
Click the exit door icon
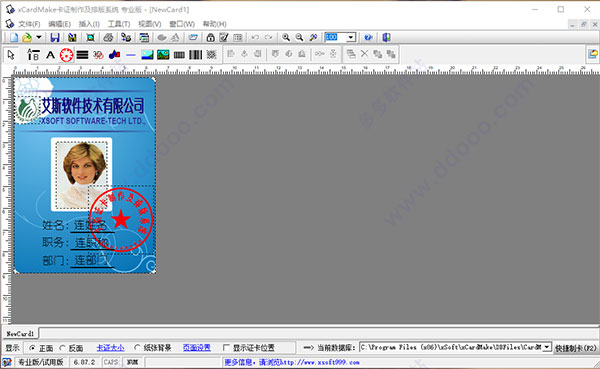pyautogui.click(x=386, y=37)
